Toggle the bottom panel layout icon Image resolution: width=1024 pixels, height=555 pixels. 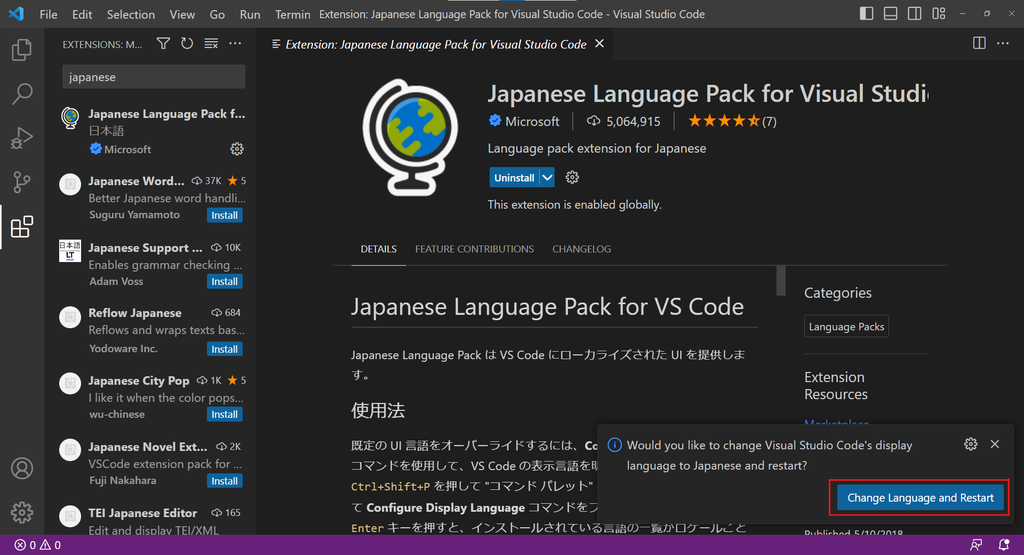890,14
